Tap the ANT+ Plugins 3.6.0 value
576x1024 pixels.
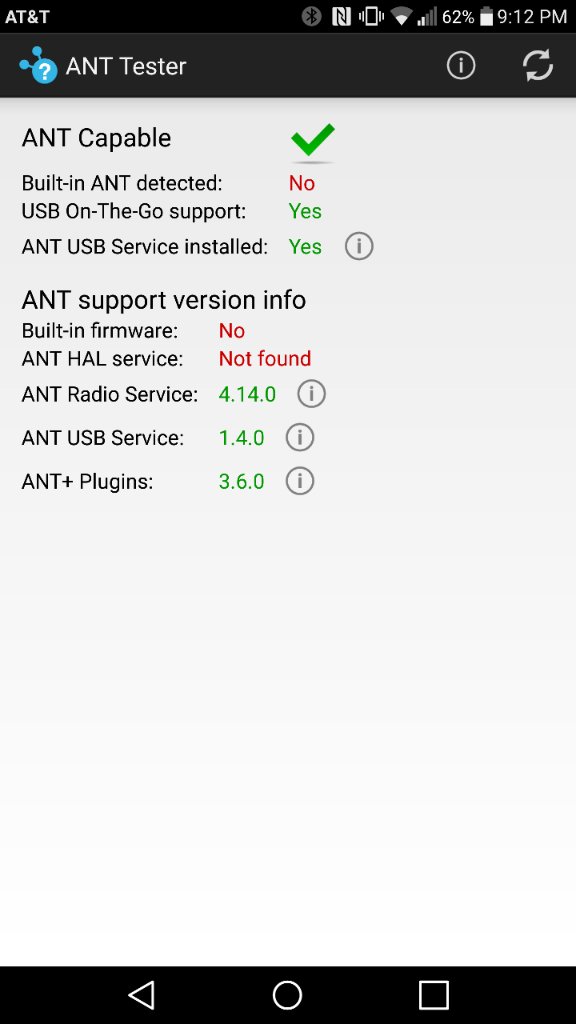tap(241, 482)
